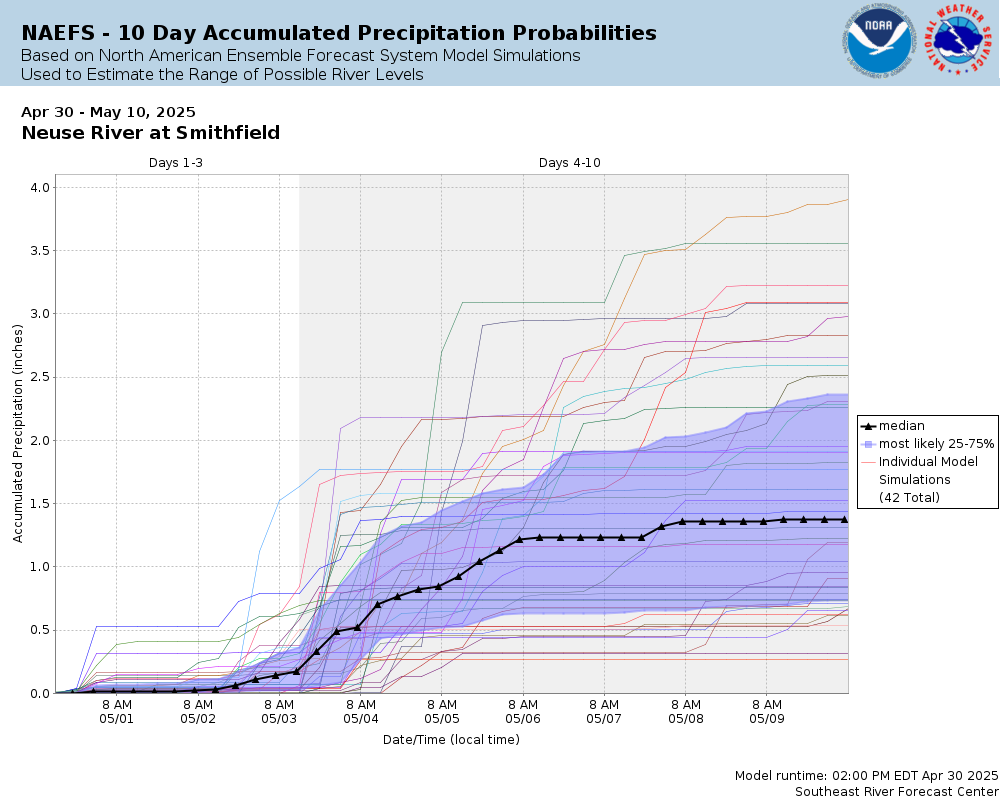Click the National Weather Service logo
This screenshot has height=800, width=1000.
tap(958, 40)
